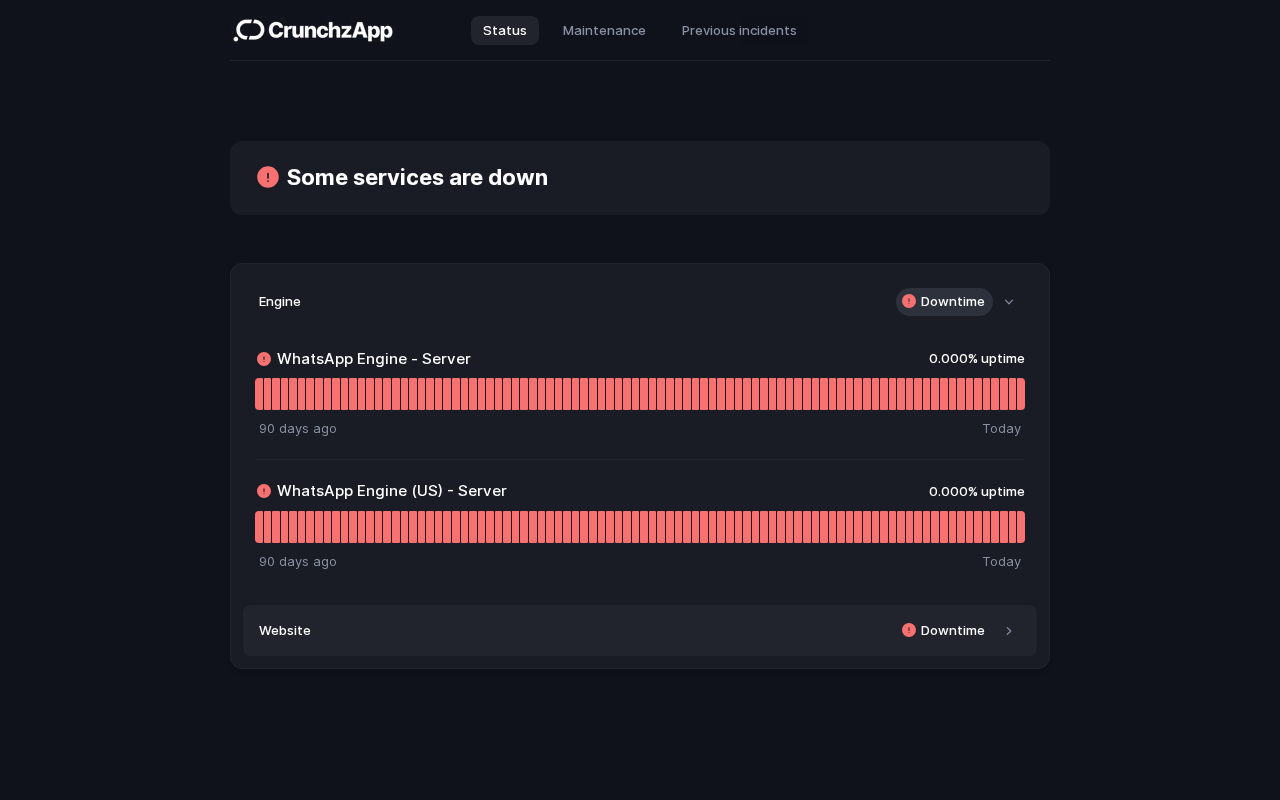Click '90 days ago' under WhatsApp Engine - Server
Image resolution: width=1280 pixels, height=800 pixels.
click(x=298, y=428)
